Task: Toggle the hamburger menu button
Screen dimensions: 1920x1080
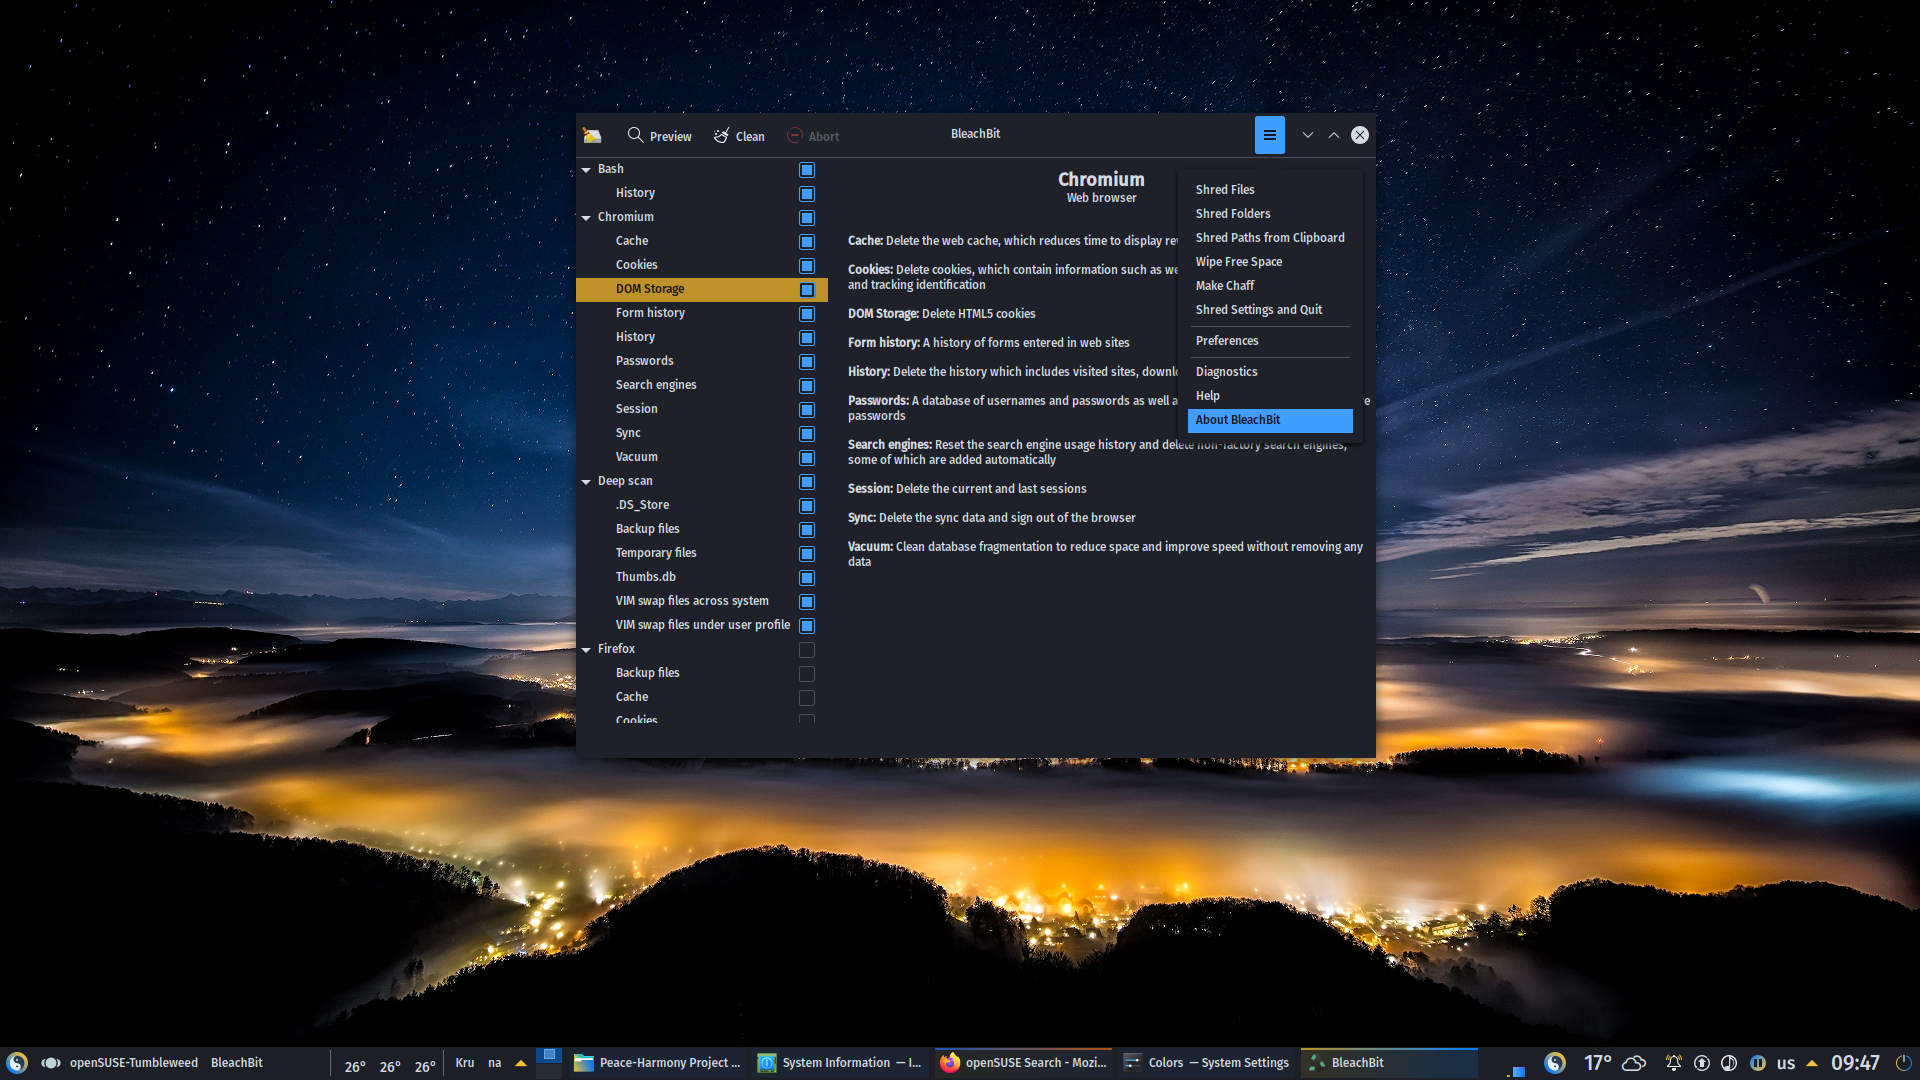Action: (1269, 135)
